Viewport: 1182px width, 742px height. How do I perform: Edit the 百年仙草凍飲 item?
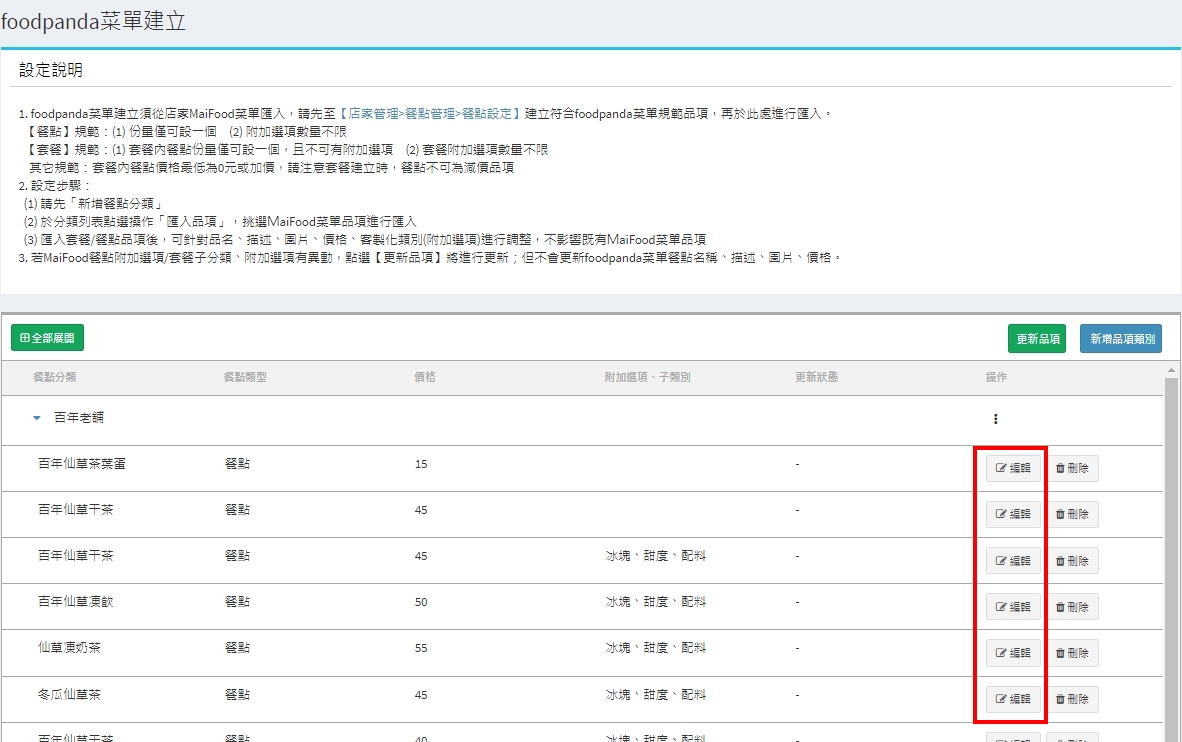1013,607
